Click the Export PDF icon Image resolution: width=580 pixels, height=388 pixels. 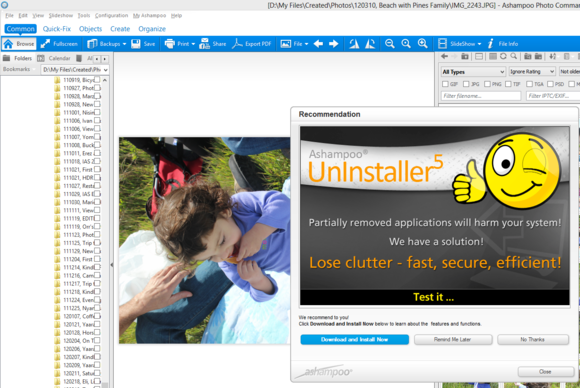pos(237,44)
